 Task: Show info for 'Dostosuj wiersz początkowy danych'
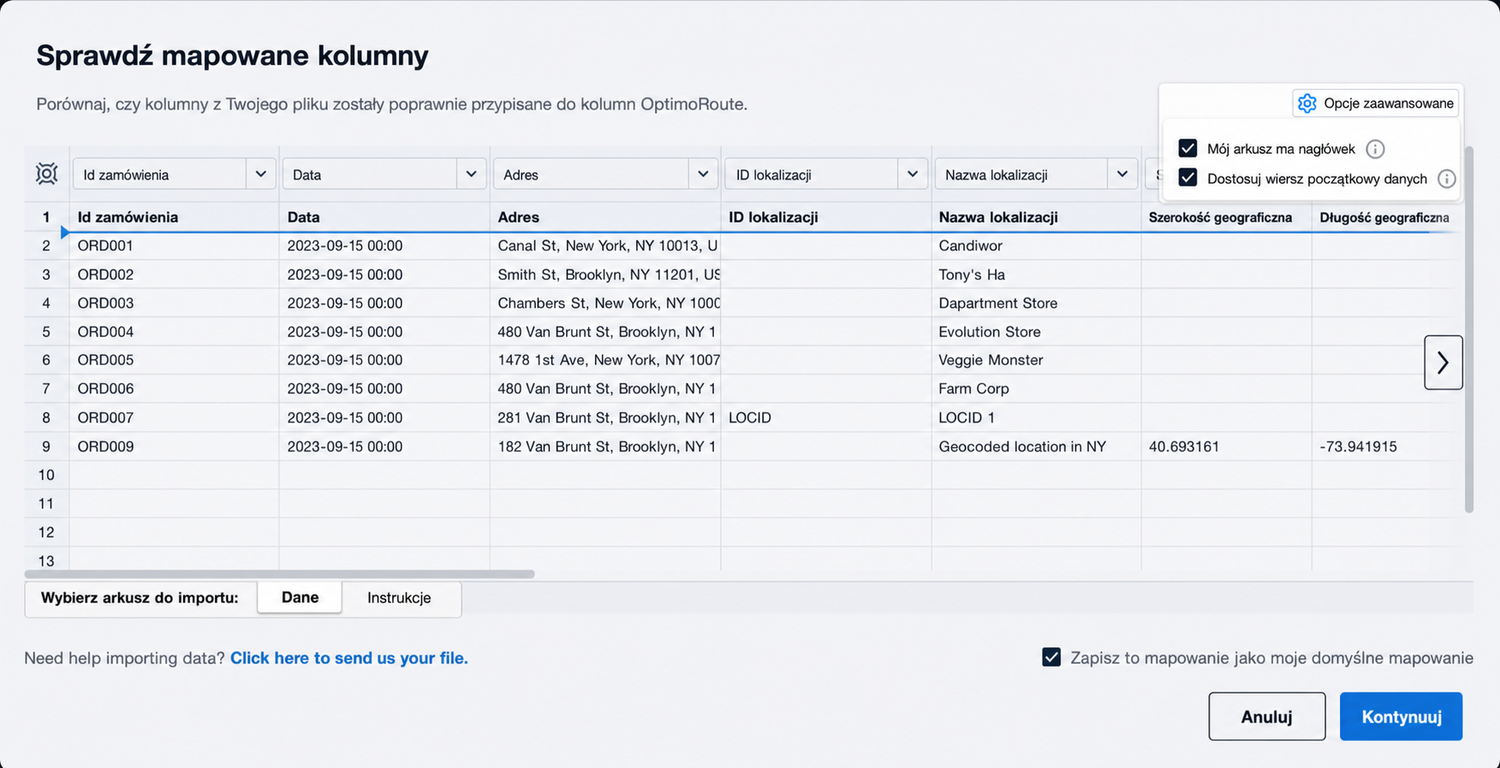pos(1446,179)
